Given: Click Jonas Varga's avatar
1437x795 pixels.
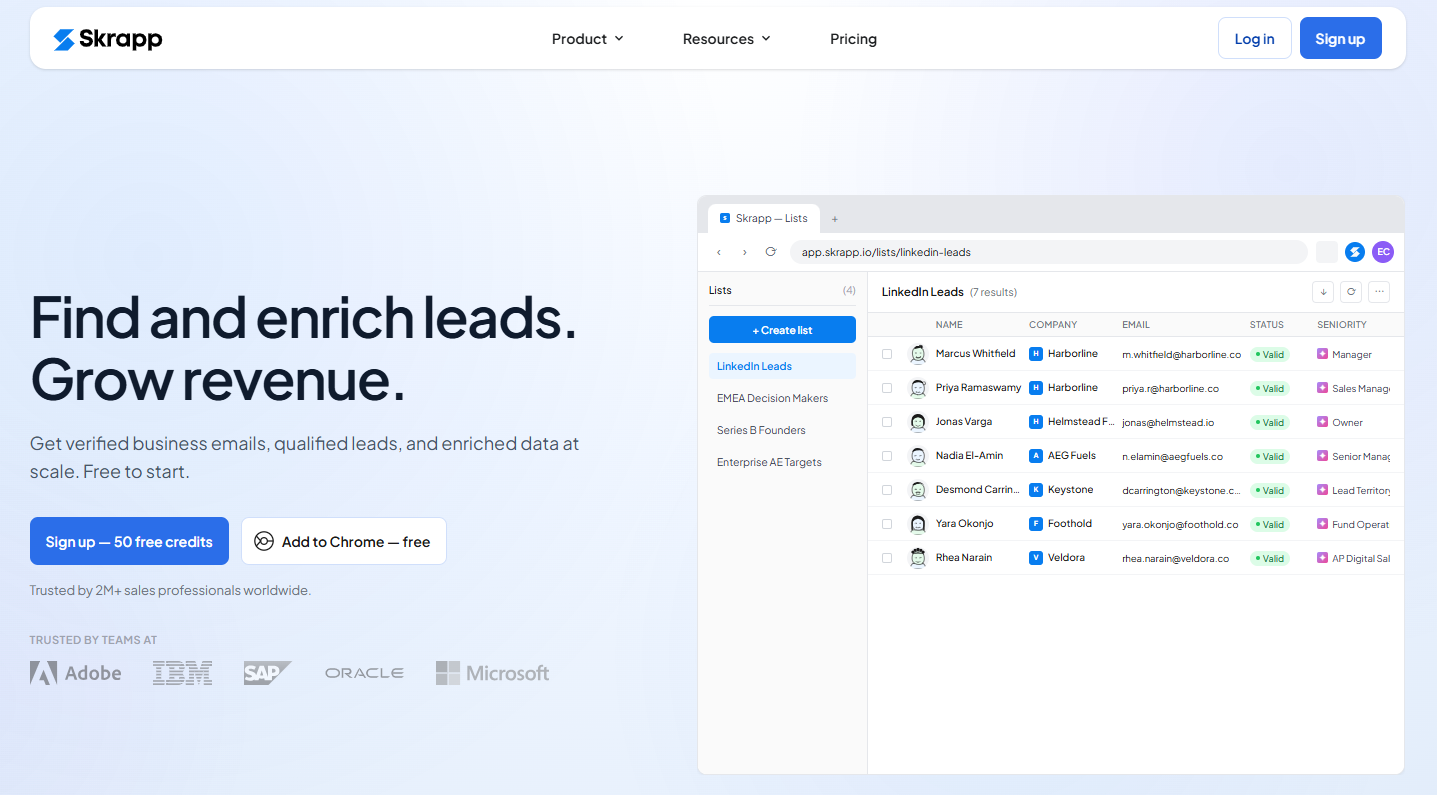Looking at the screenshot, I should point(917,422).
